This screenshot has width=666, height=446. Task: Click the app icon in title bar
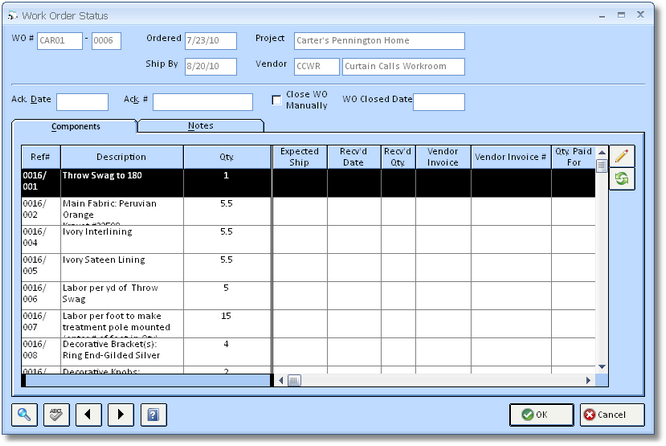[12, 16]
